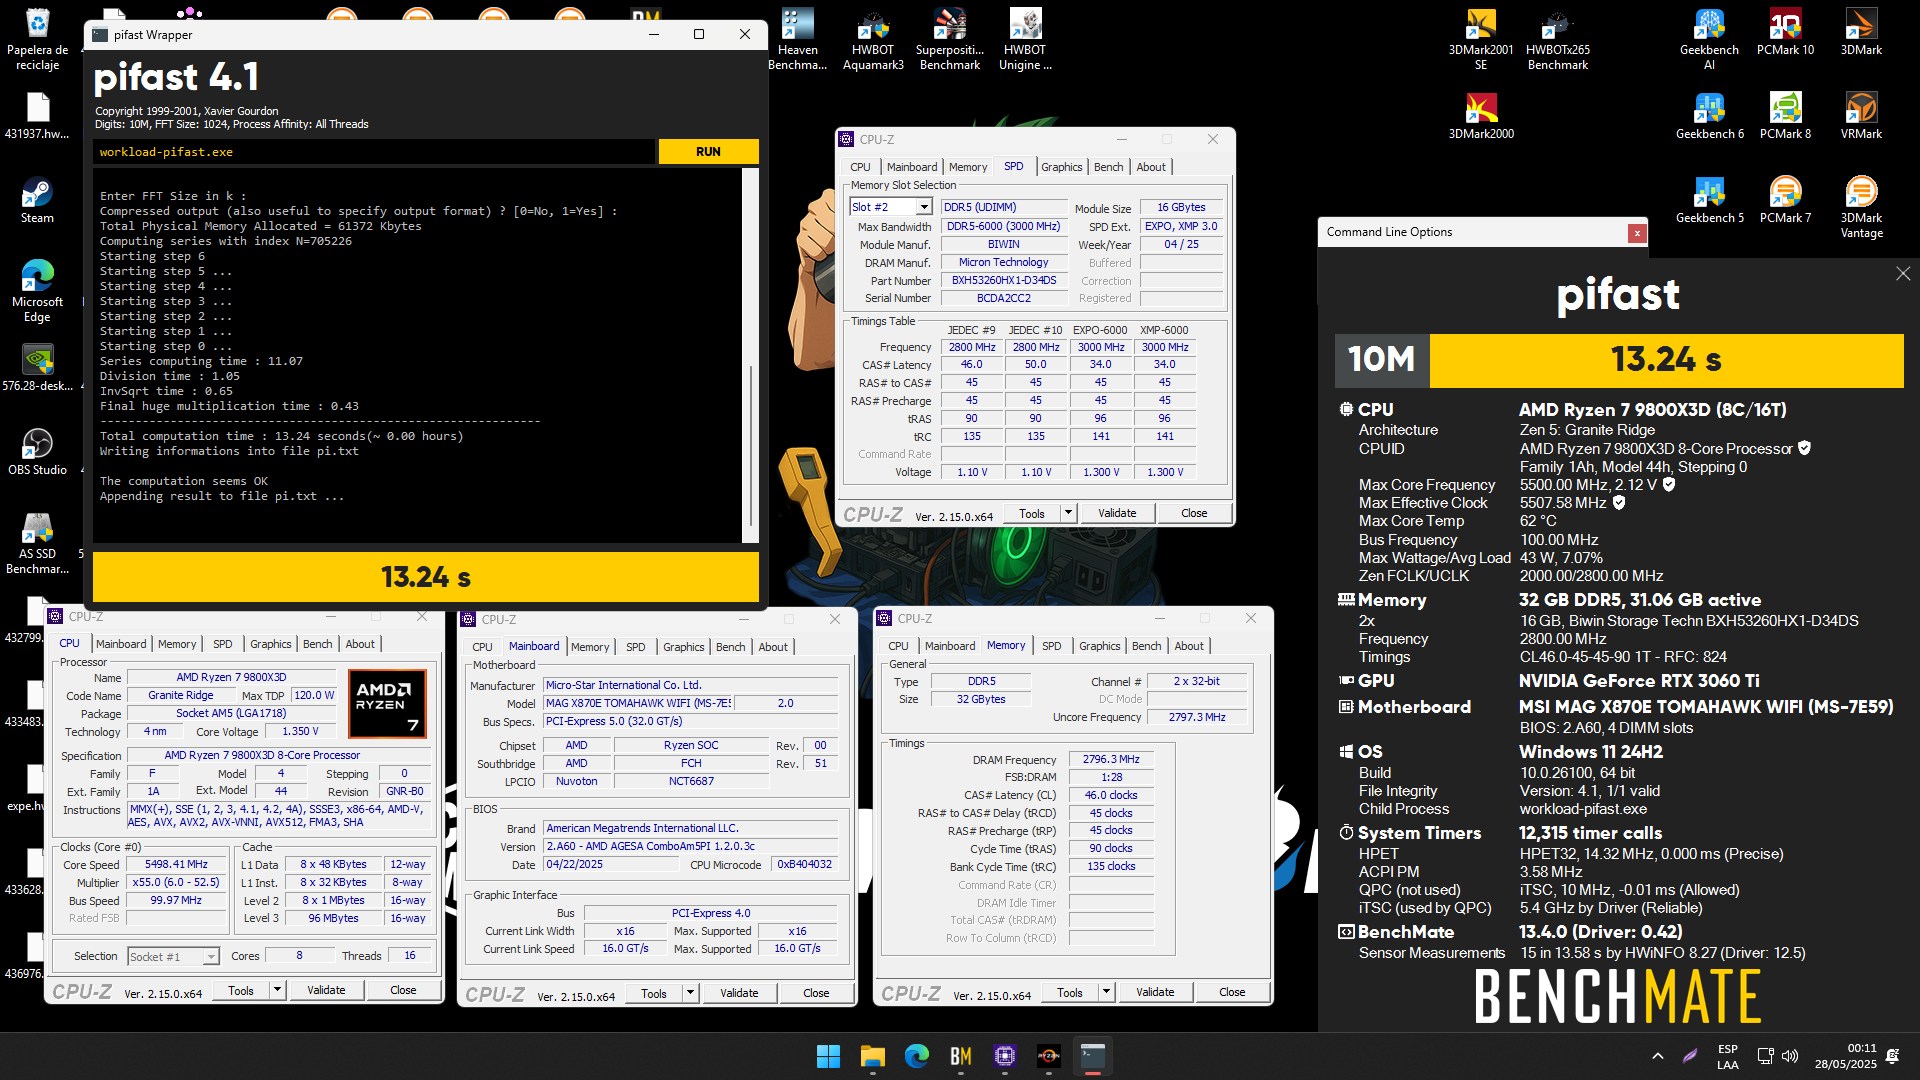Select the Geekbench 5 desktop icon
Image resolution: width=1920 pixels, height=1080 pixels.
pyautogui.click(x=1709, y=200)
